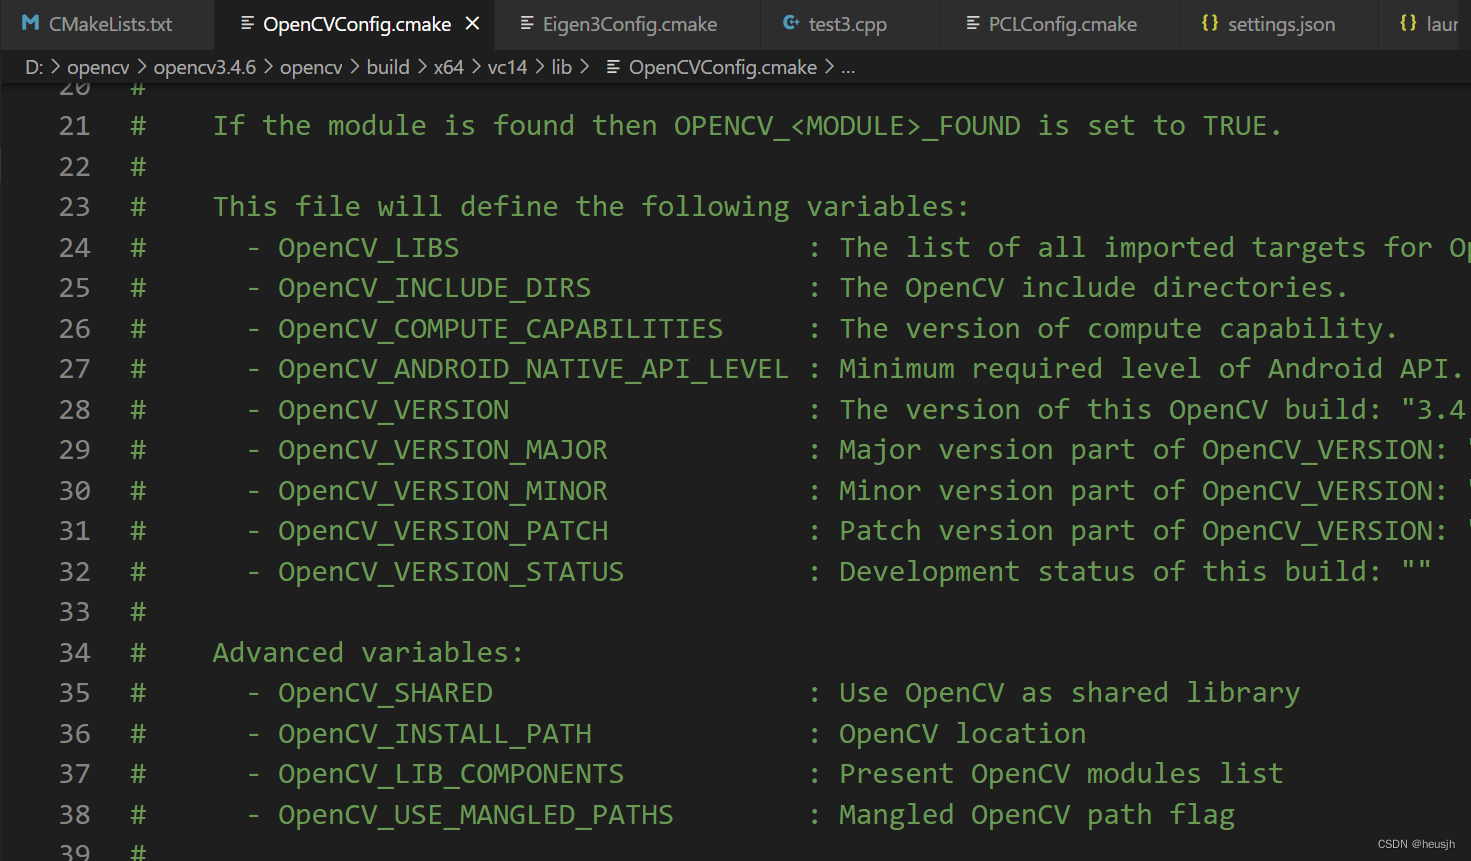Expand the "lib" breadcrumb entry
This screenshot has width=1471, height=861.
coord(562,67)
